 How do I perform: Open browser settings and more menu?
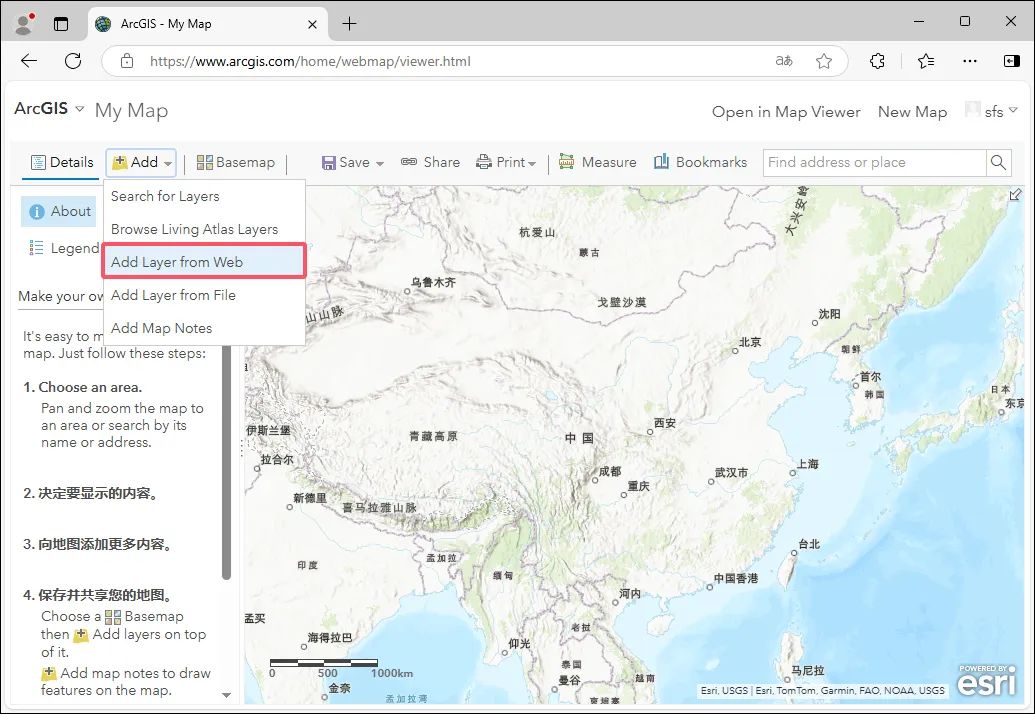970,61
